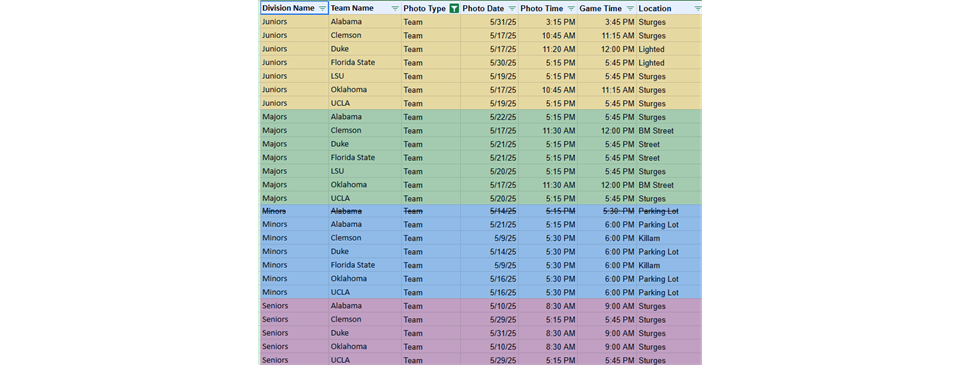This screenshot has width=960, height=365.
Task: Open the Team Name filter dropdown
Action: pyautogui.click(x=395, y=9)
